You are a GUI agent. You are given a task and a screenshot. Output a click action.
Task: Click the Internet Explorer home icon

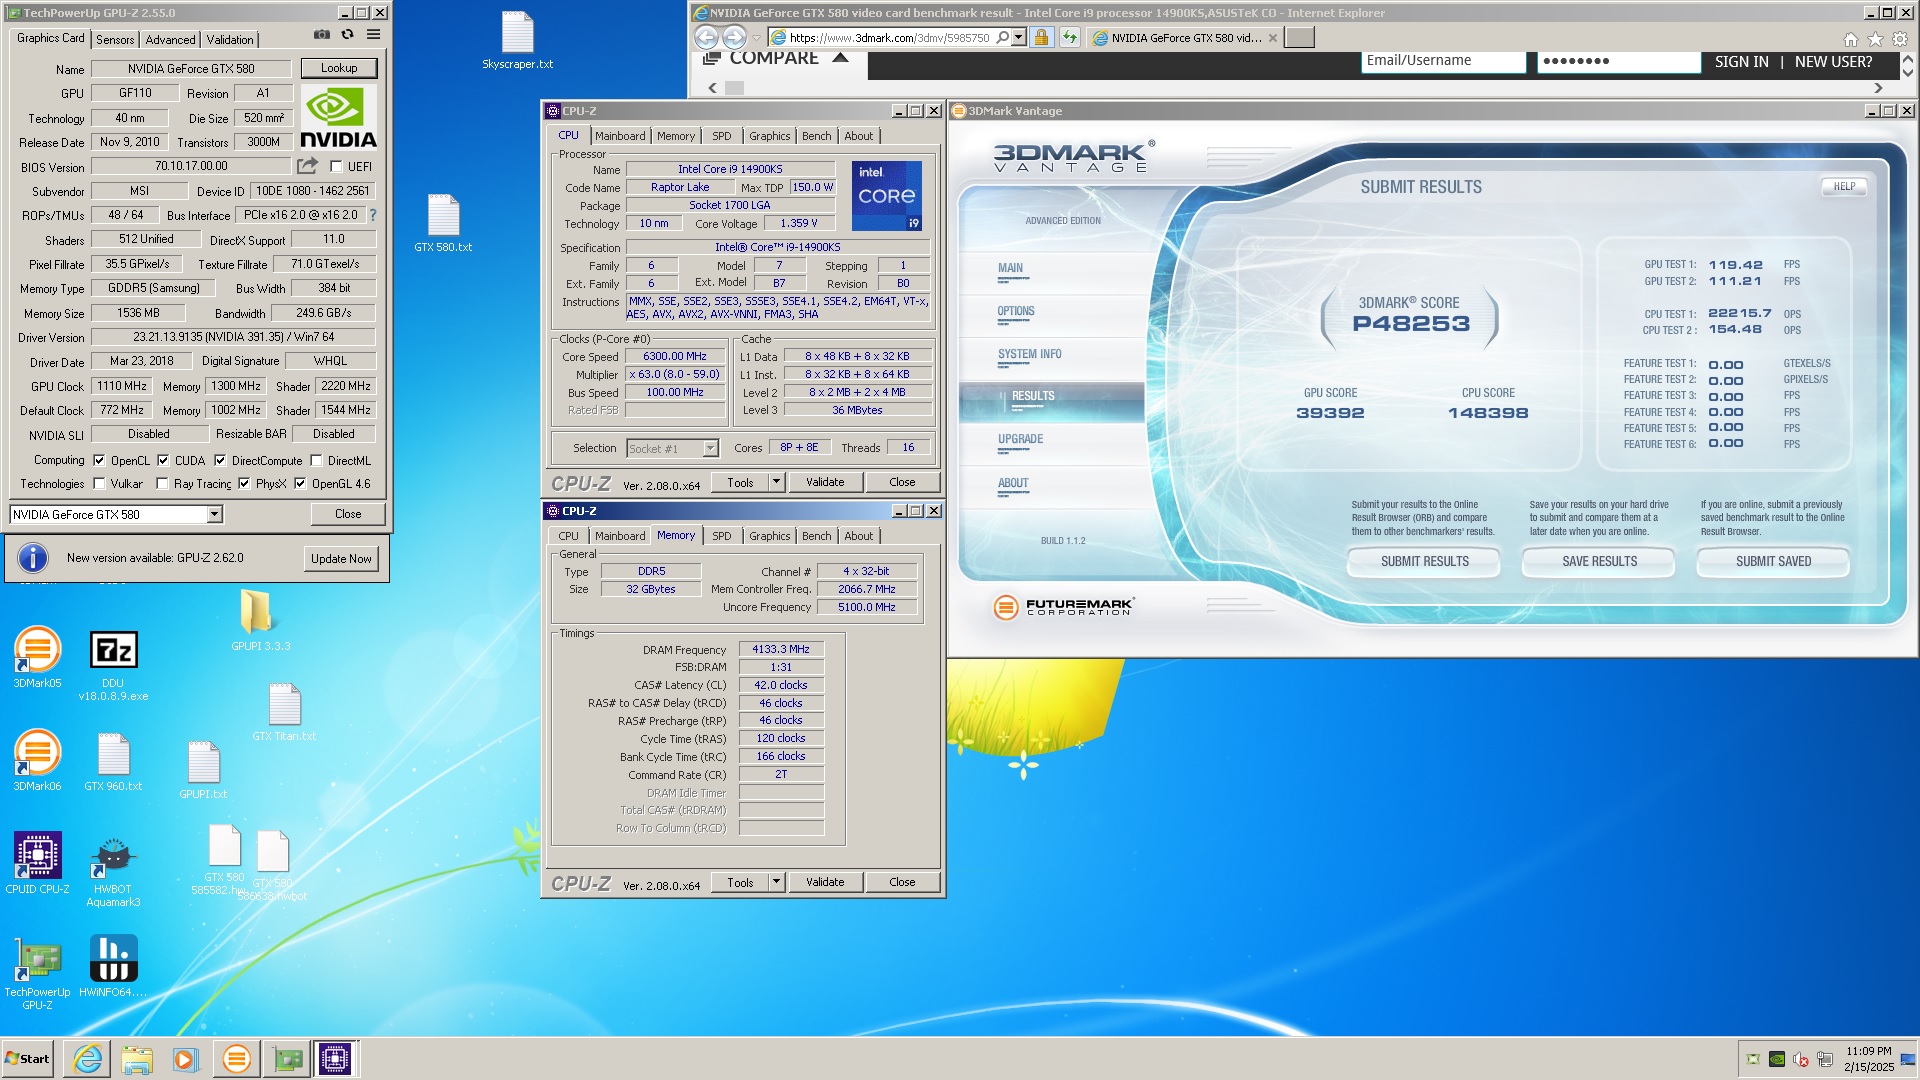click(x=1851, y=39)
